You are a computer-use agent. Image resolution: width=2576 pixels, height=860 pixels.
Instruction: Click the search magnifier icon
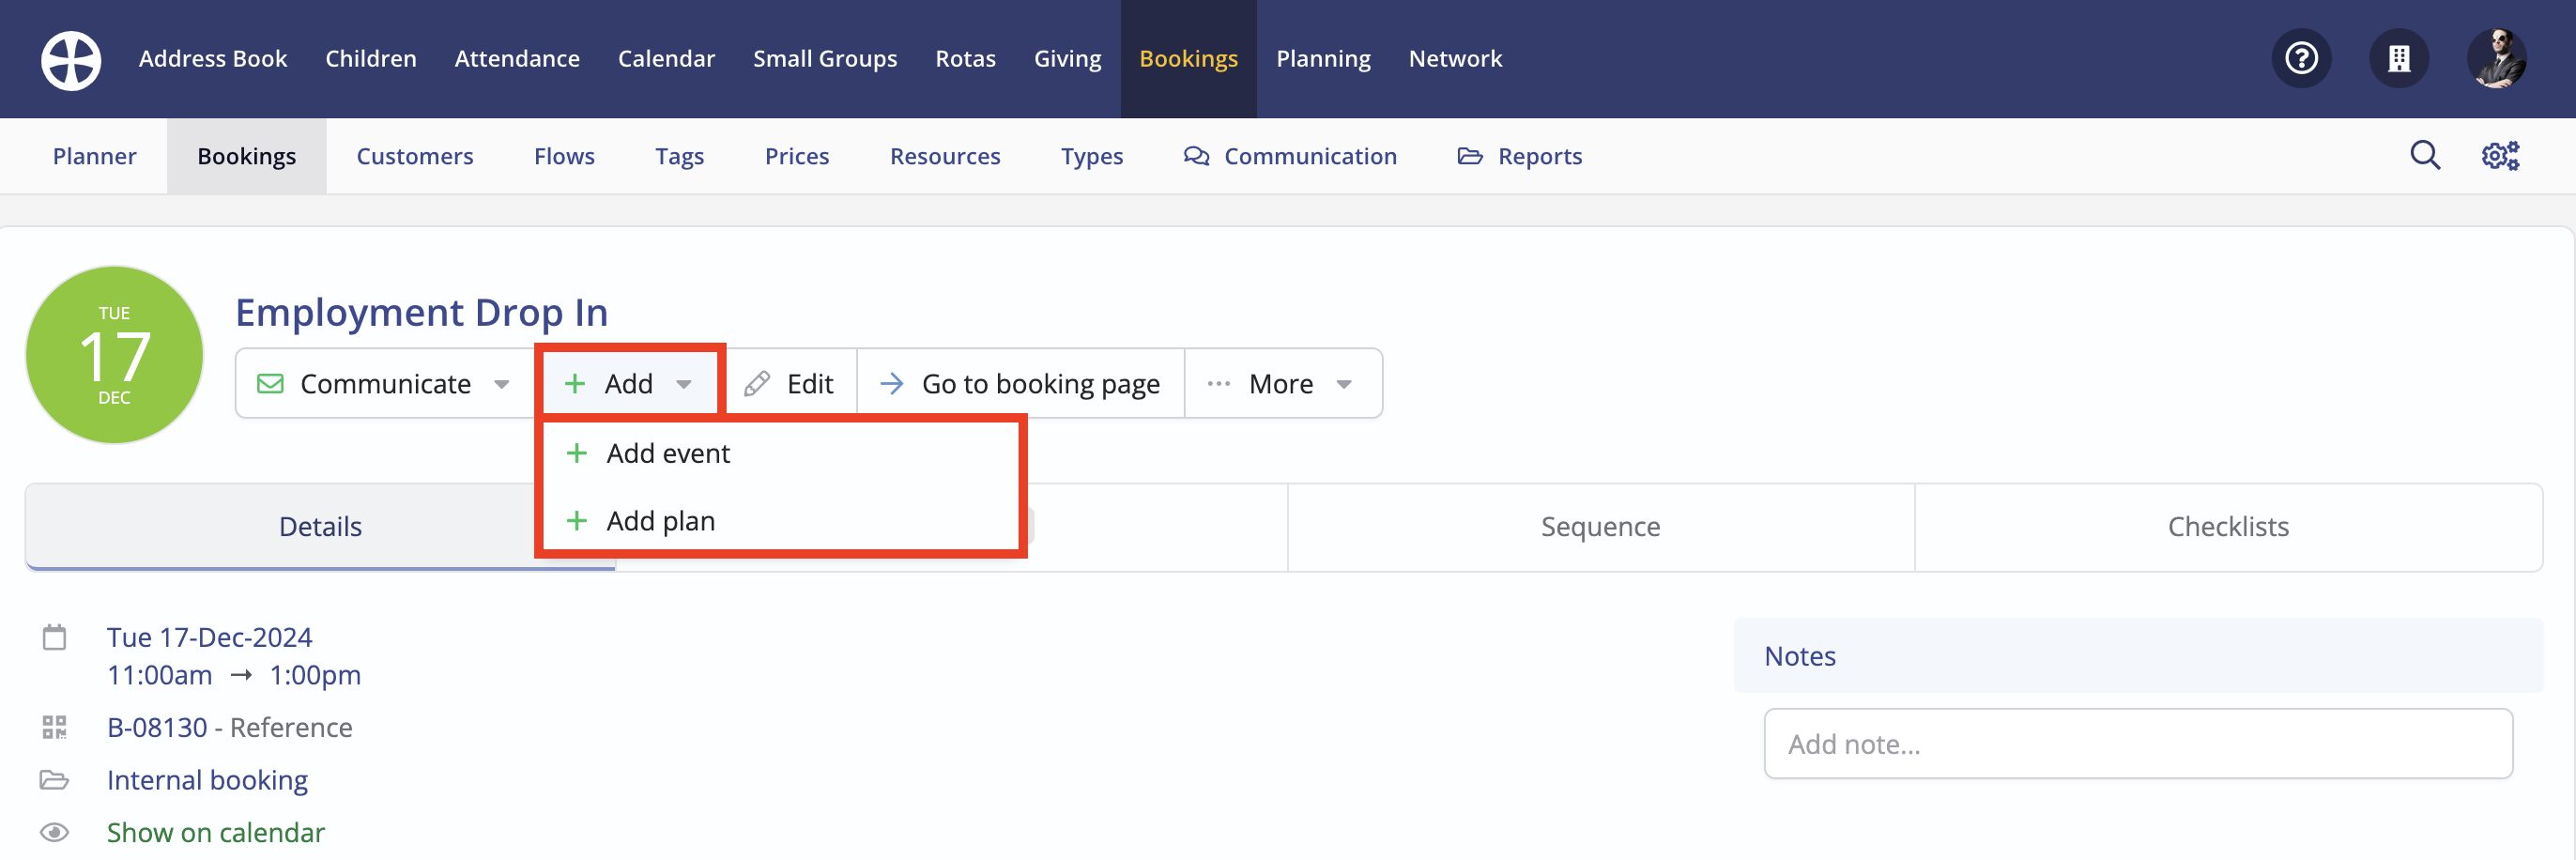coord(2425,156)
